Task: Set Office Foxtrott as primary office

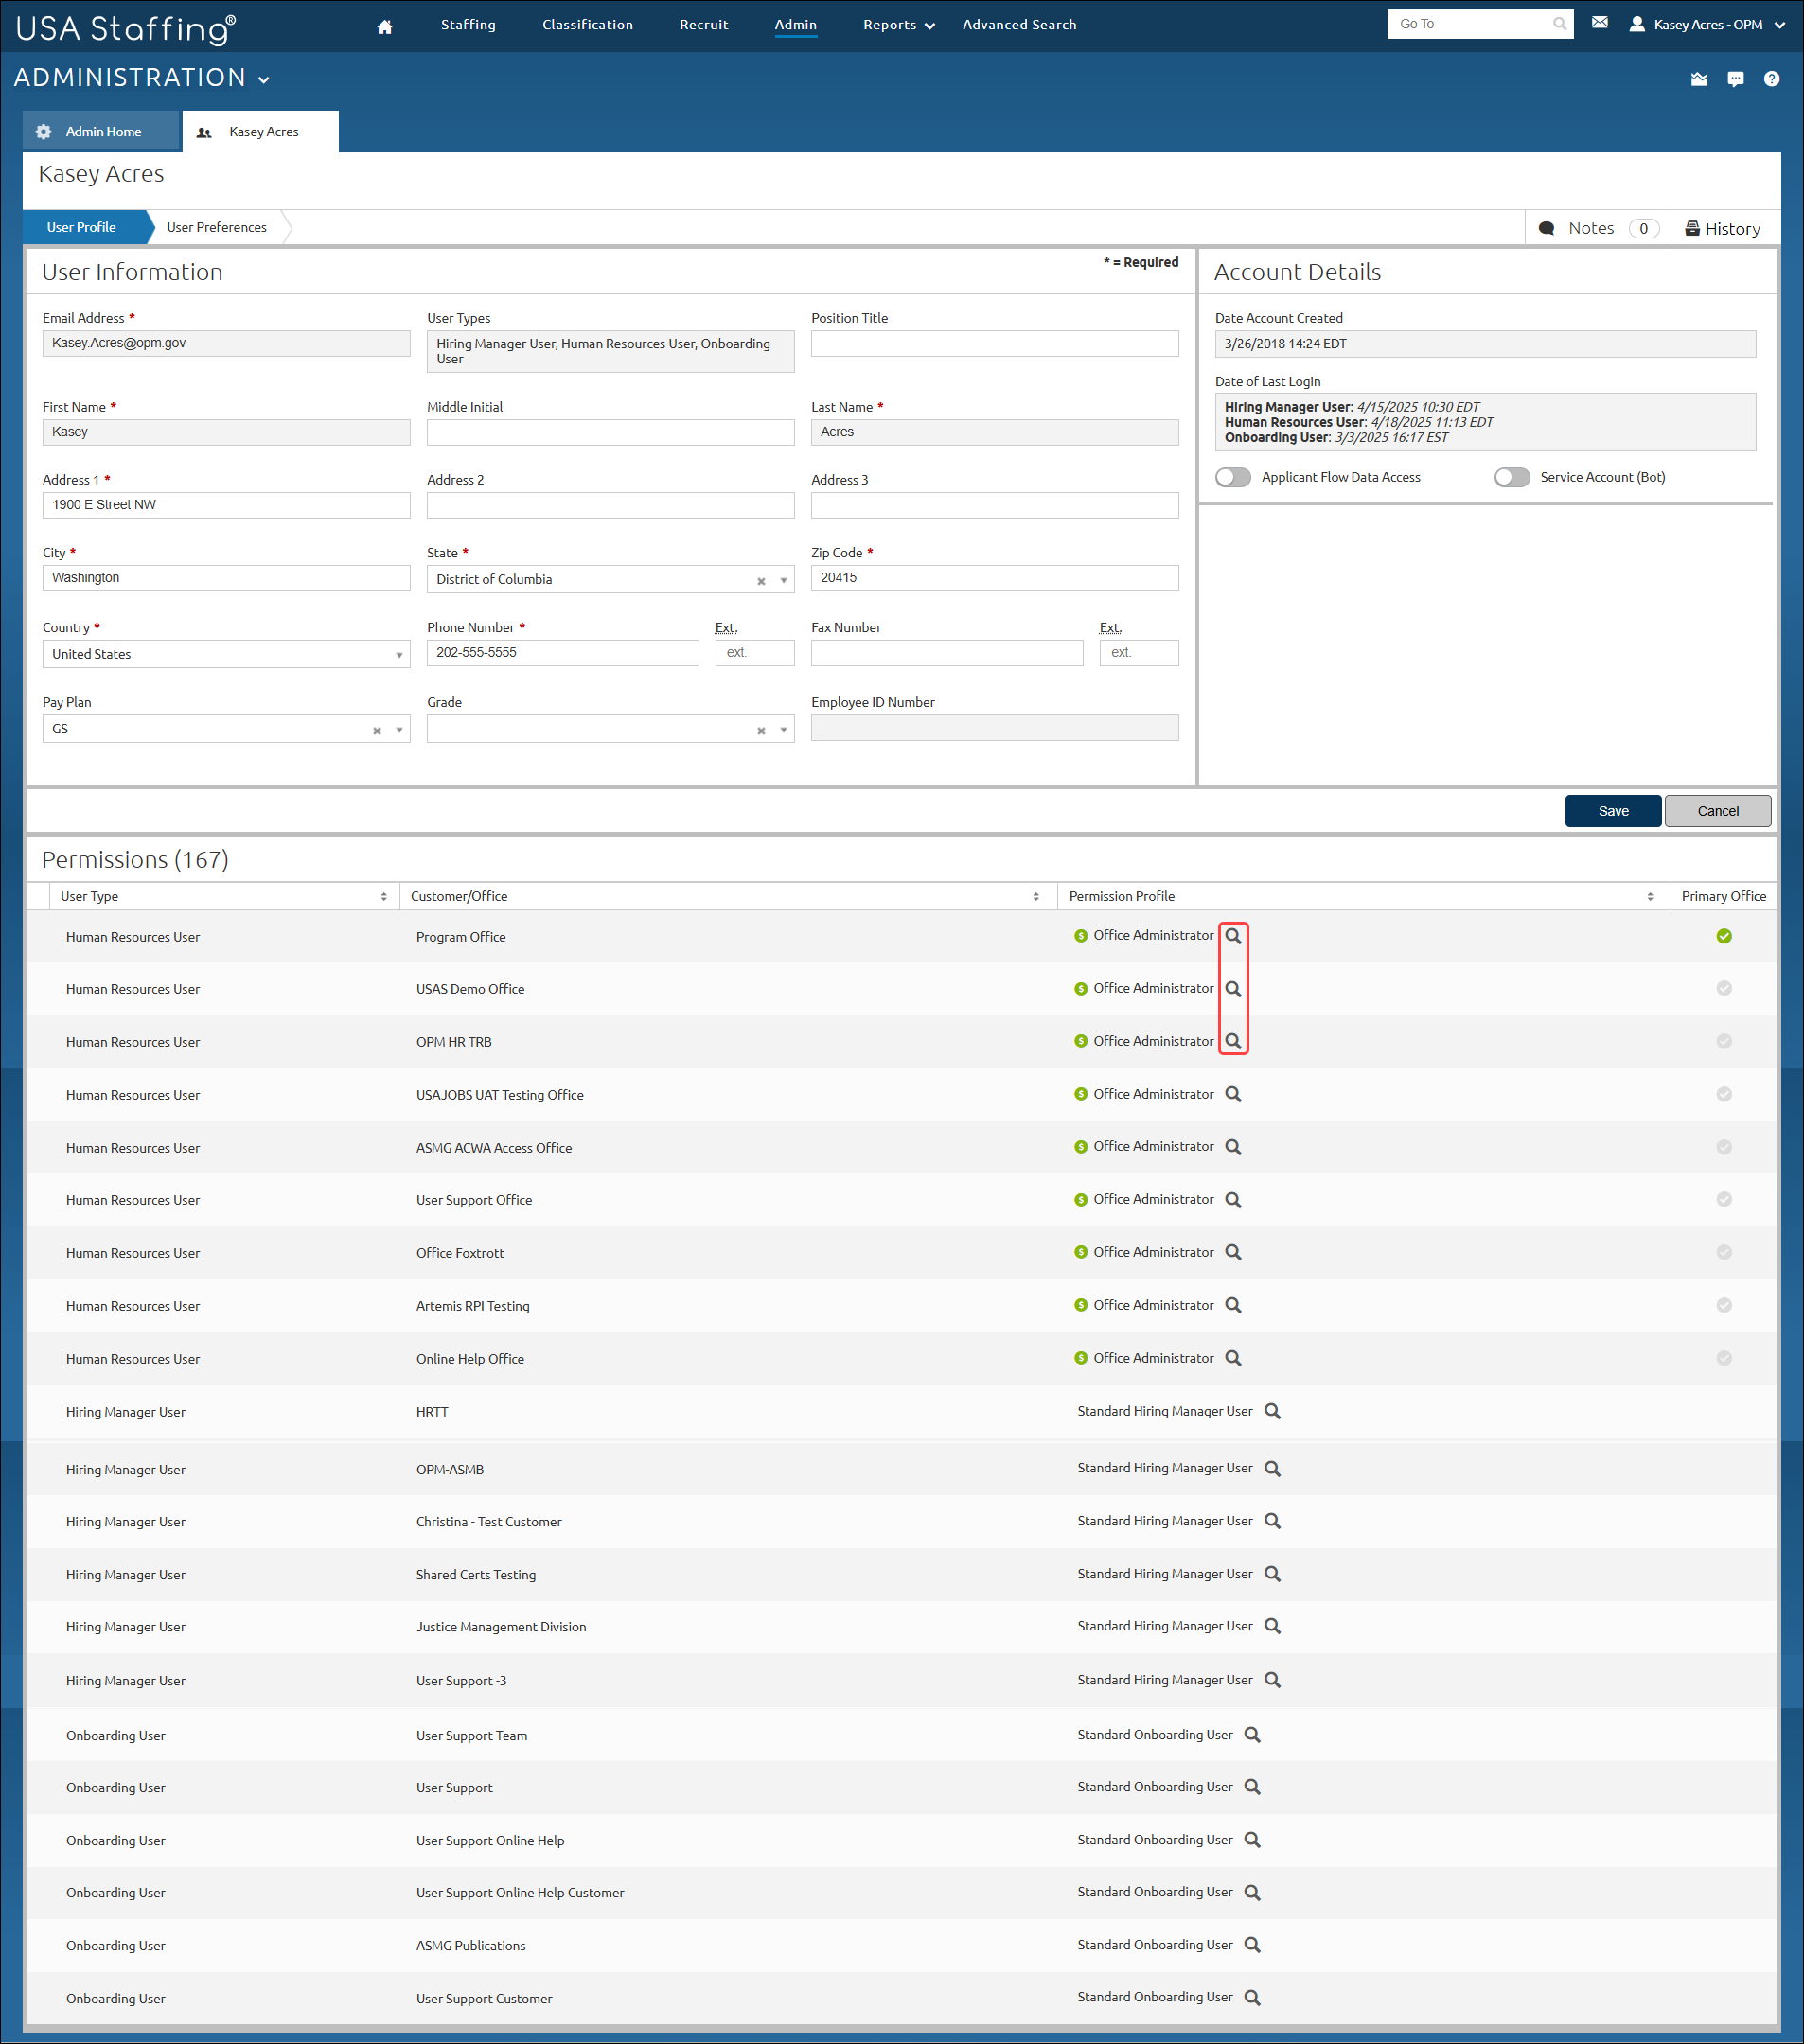Action: tap(1724, 1252)
